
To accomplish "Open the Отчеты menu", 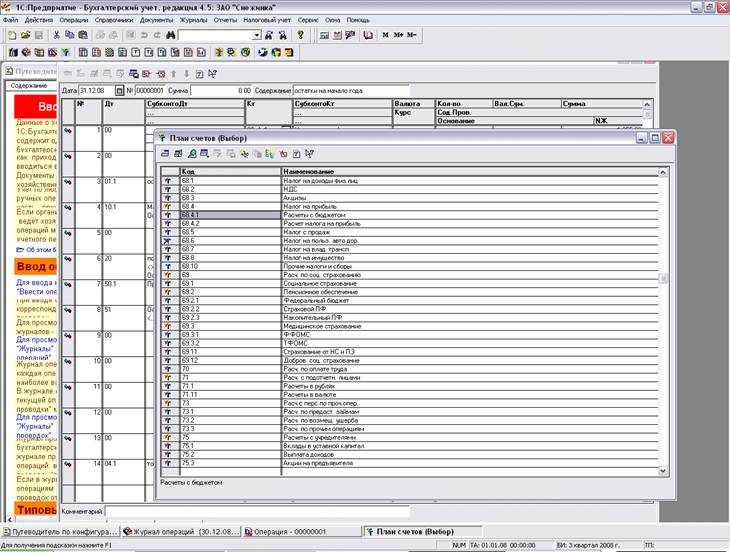I will (225, 20).
